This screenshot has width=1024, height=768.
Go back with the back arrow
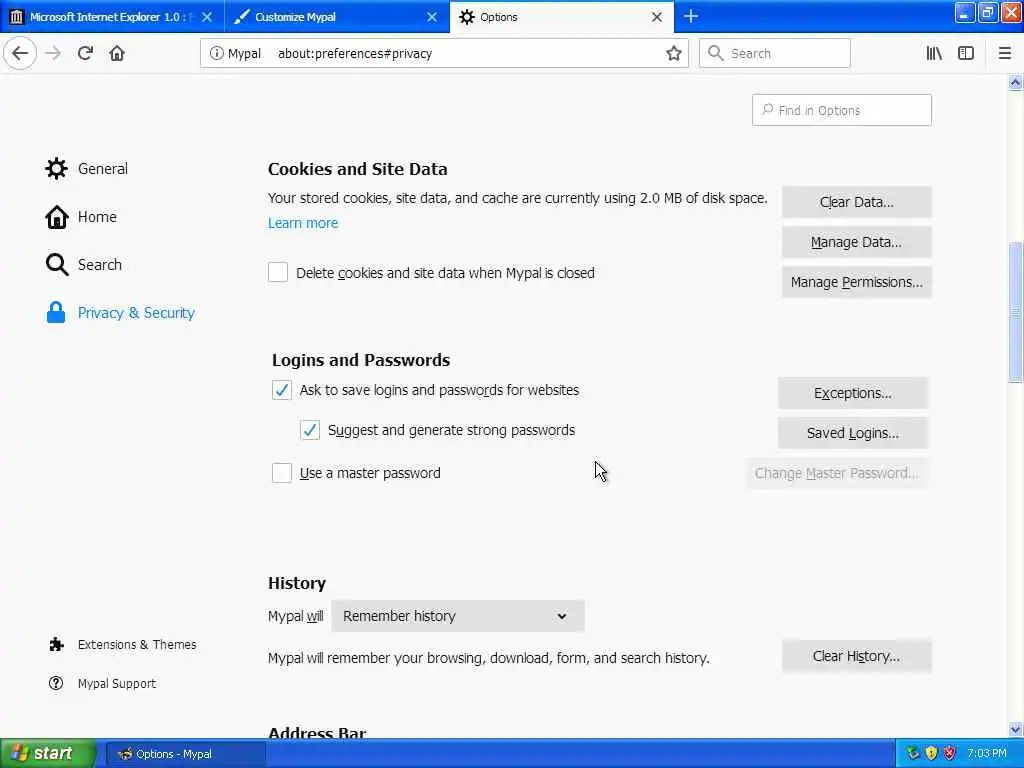pyautogui.click(x=20, y=54)
